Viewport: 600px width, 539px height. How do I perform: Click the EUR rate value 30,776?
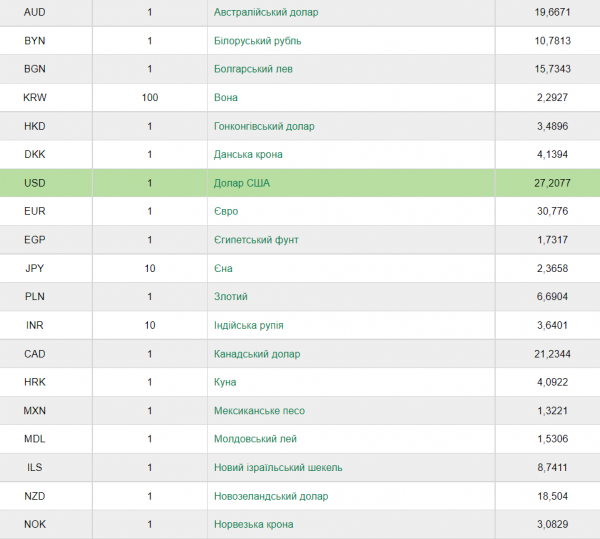click(x=553, y=211)
